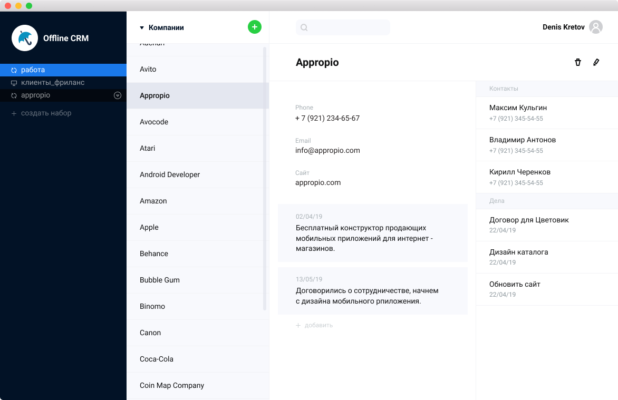Click the search magnifier icon
Image resolution: width=618 pixels, height=400 pixels.
(305, 28)
